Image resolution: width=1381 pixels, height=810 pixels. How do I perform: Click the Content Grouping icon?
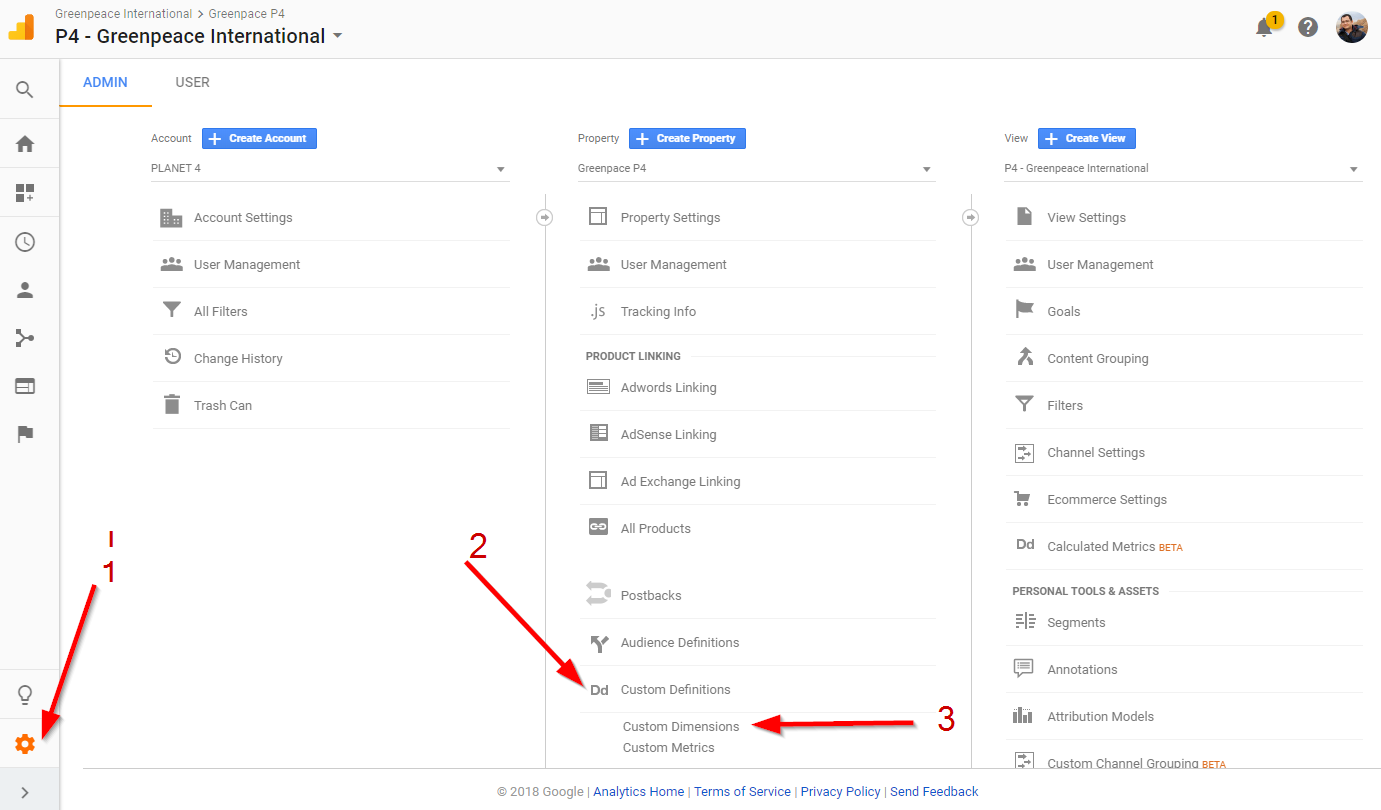click(1024, 357)
